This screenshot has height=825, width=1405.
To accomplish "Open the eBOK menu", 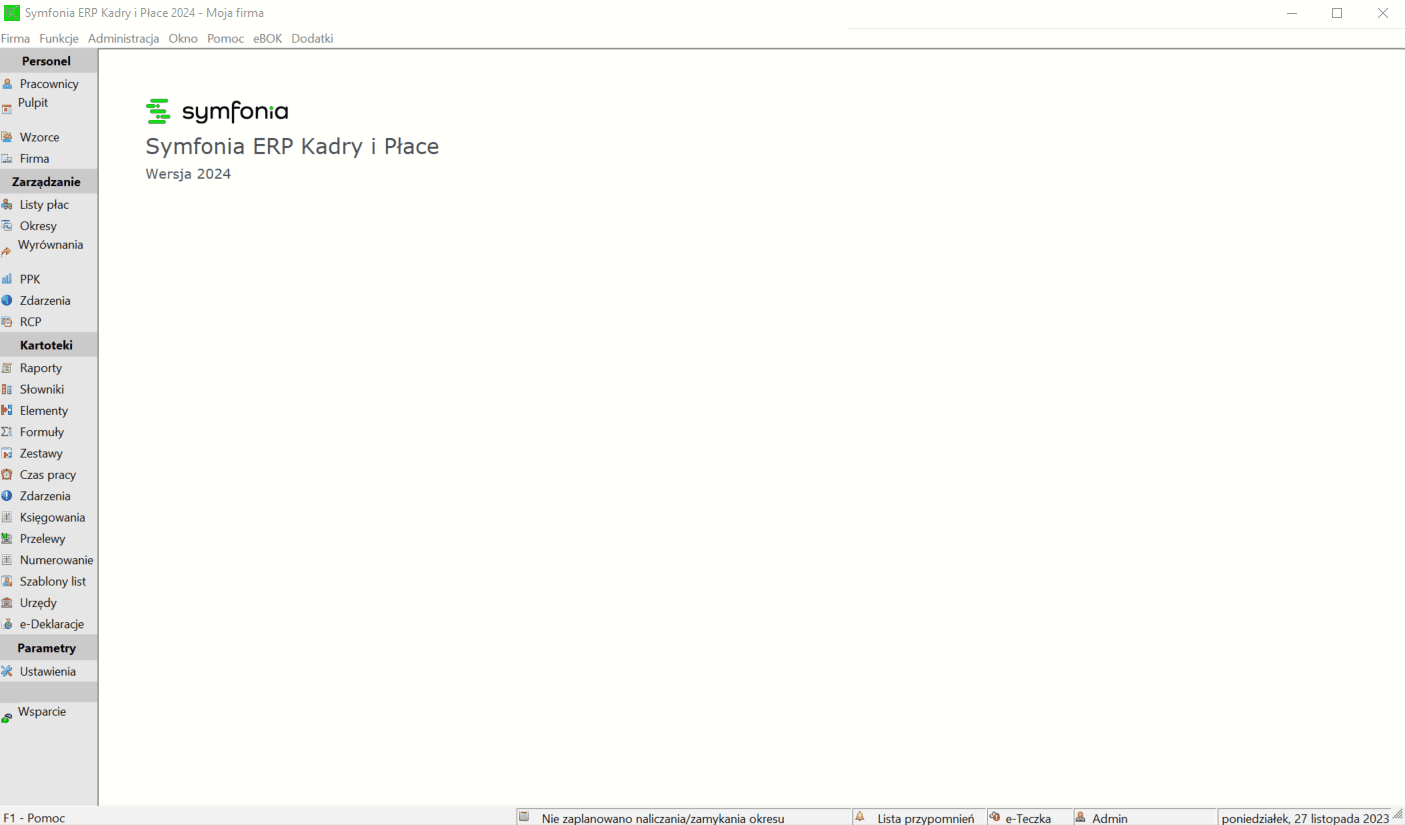I will 268,38.
